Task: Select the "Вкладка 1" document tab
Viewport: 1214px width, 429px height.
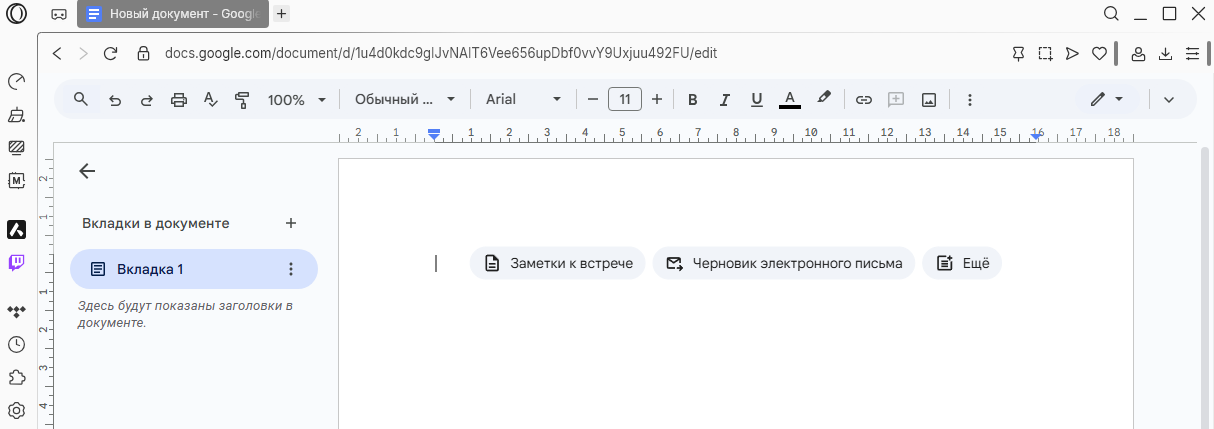Action: pos(194,269)
